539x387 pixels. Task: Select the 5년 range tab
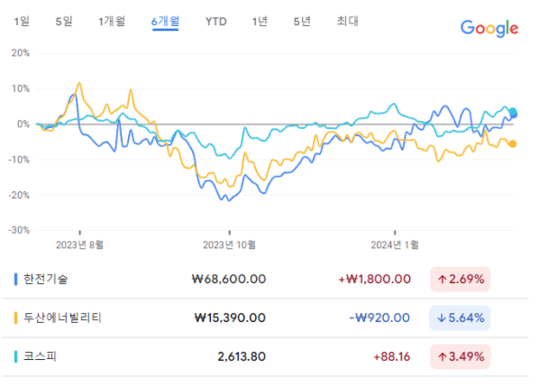tap(302, 21)
